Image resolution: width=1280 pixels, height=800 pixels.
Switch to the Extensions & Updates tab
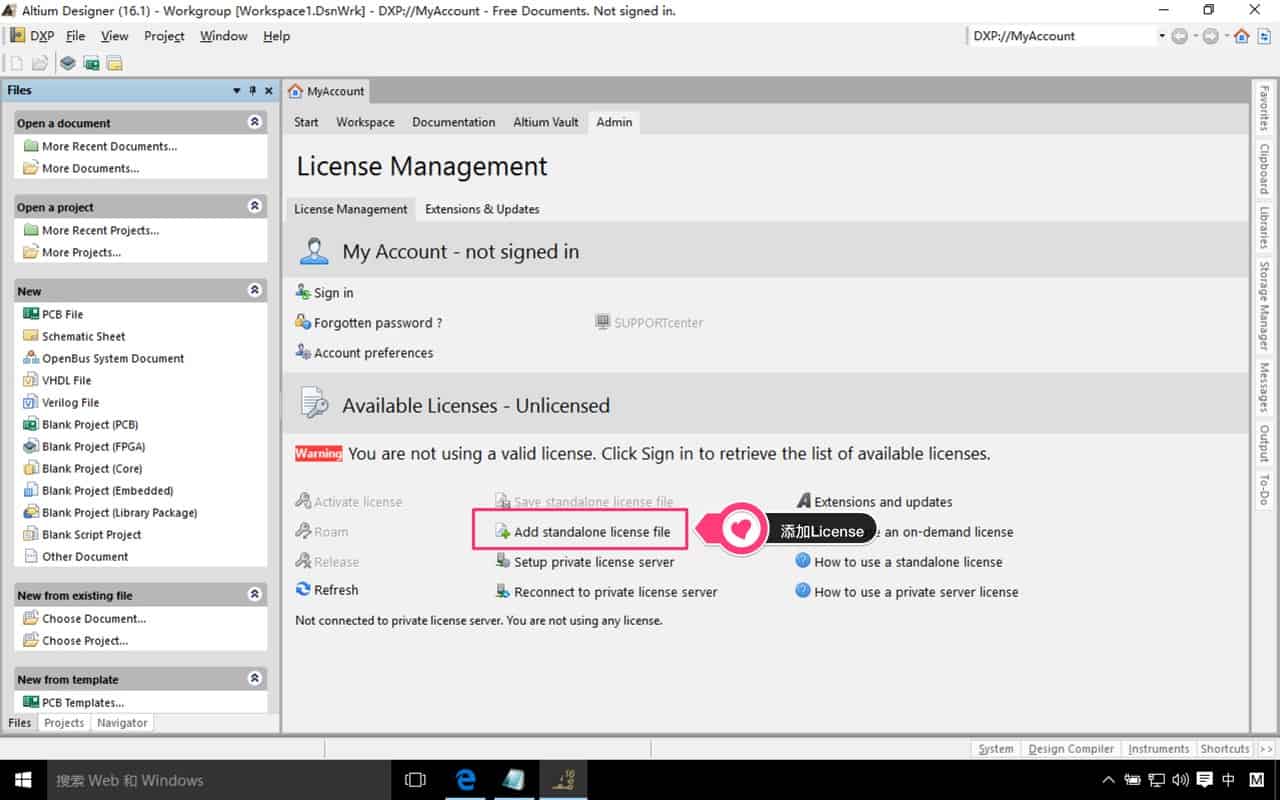click(482, 209)
